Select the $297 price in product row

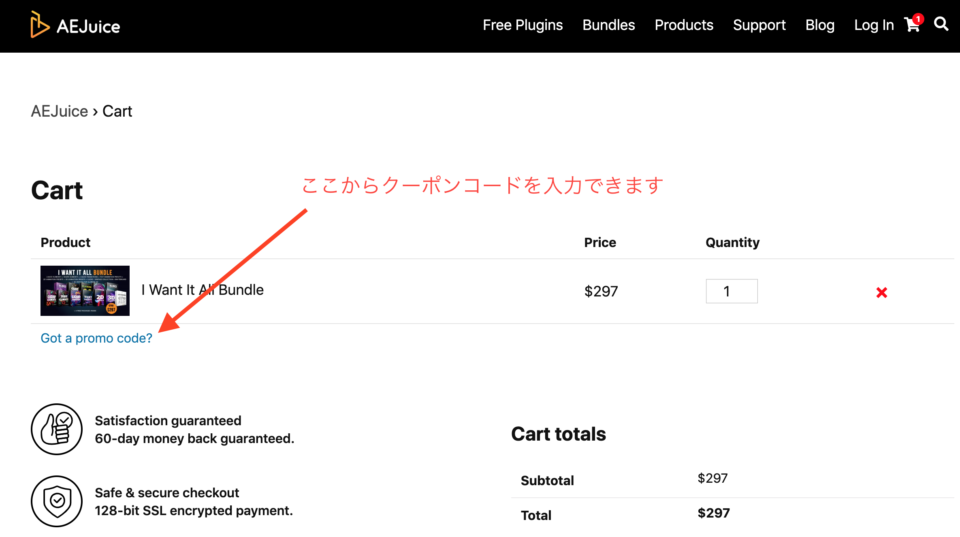(x=601, y=291)
